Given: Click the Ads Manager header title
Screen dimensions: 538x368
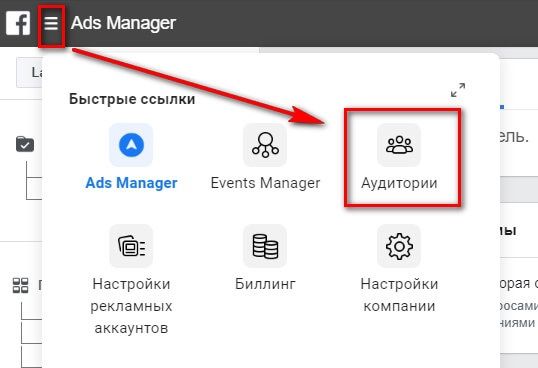Looking at the screenshot, I should tap(123, 23).
